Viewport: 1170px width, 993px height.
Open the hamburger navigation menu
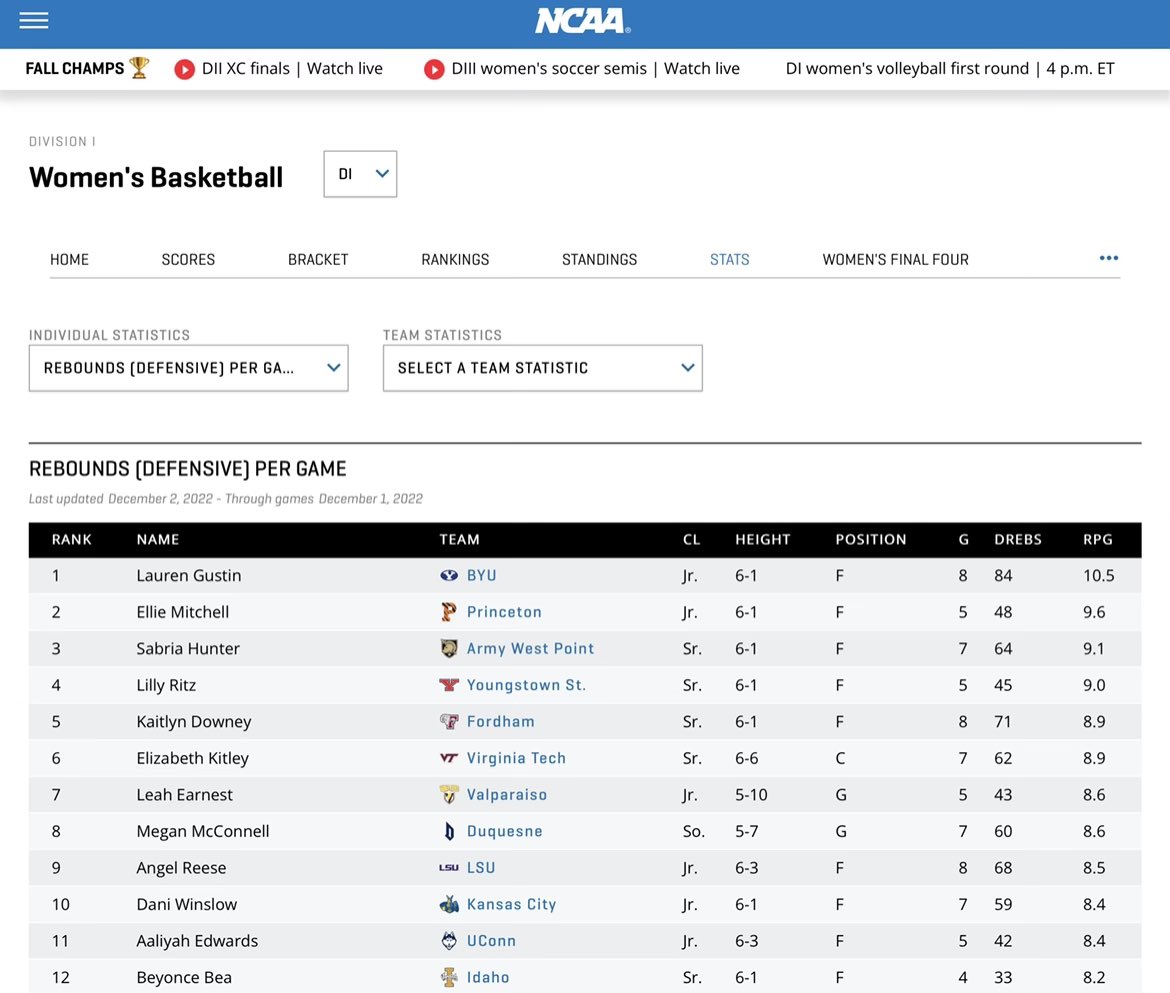click(34, 20)
